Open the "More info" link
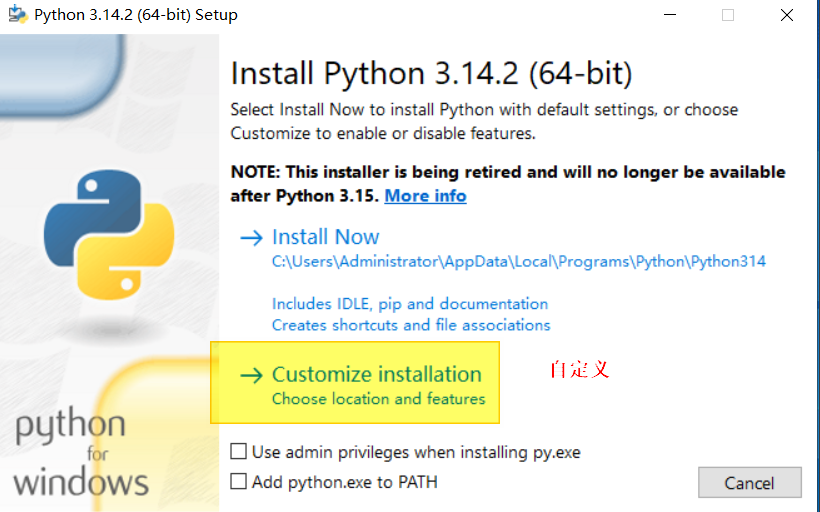The height and width of the screenshot is (512, 820). coord(425,196)
